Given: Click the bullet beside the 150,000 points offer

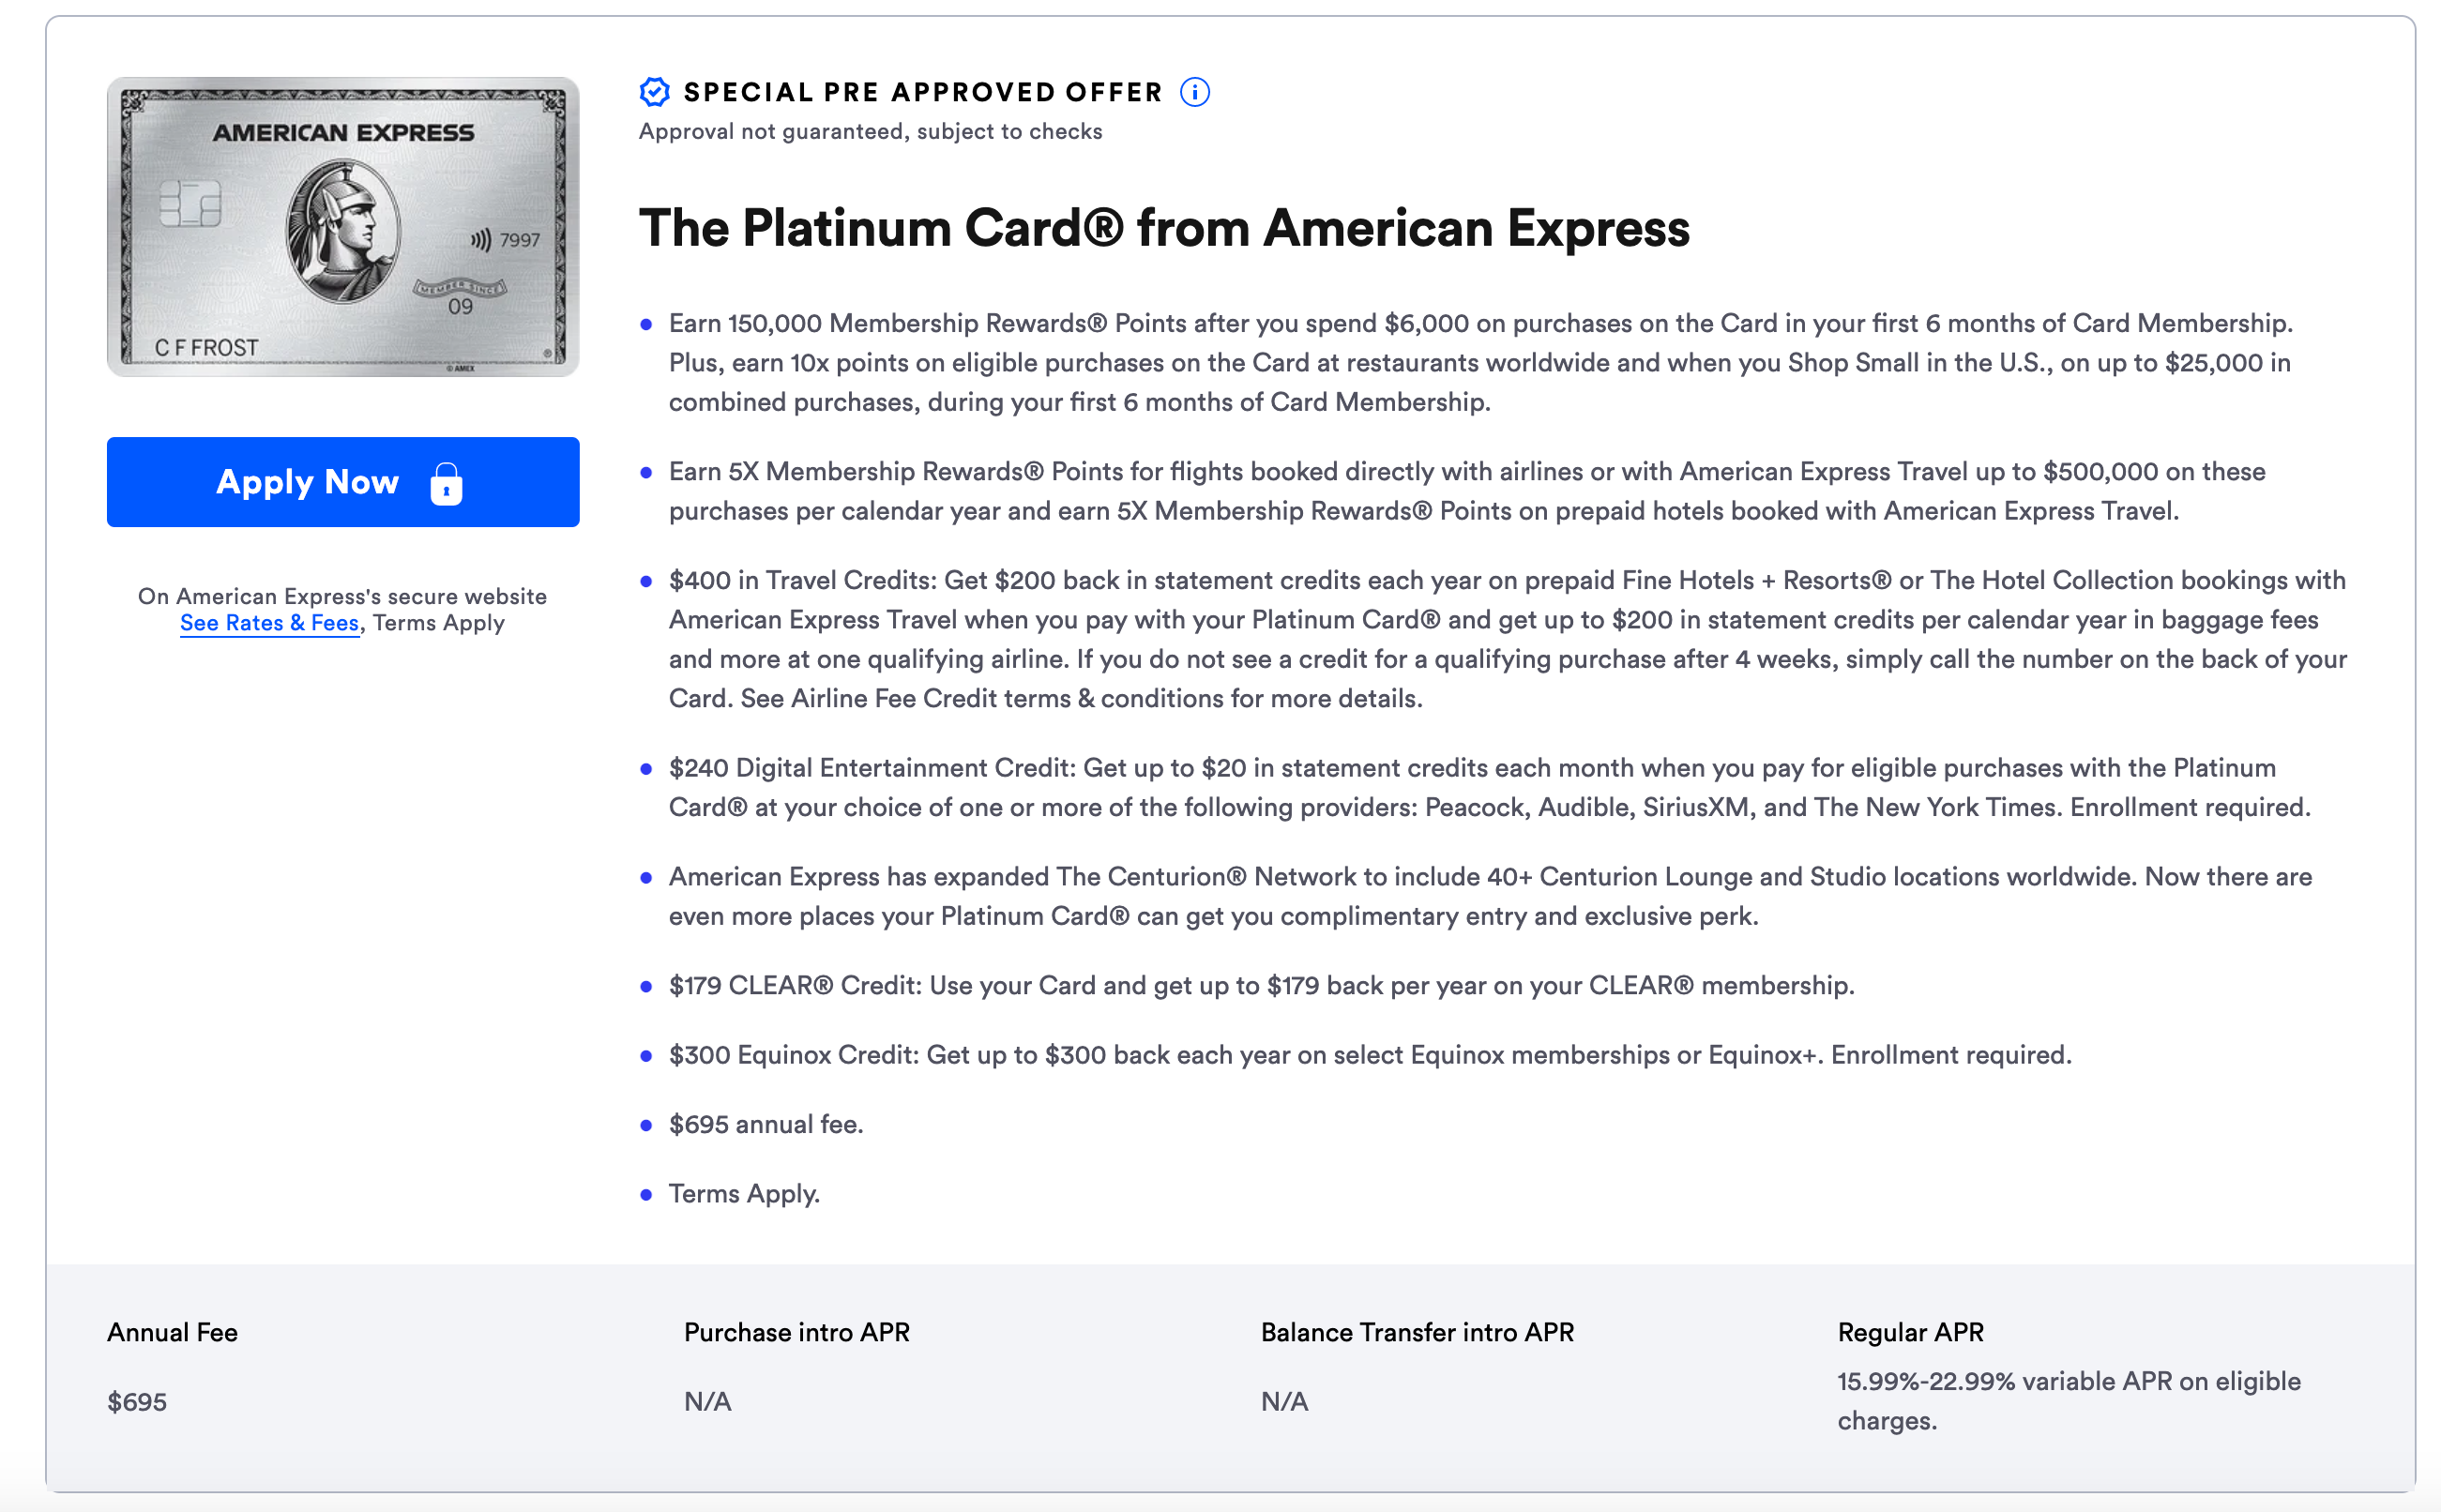Looking at the screenshot, I should pyautogui.click(x=647, y=327).
